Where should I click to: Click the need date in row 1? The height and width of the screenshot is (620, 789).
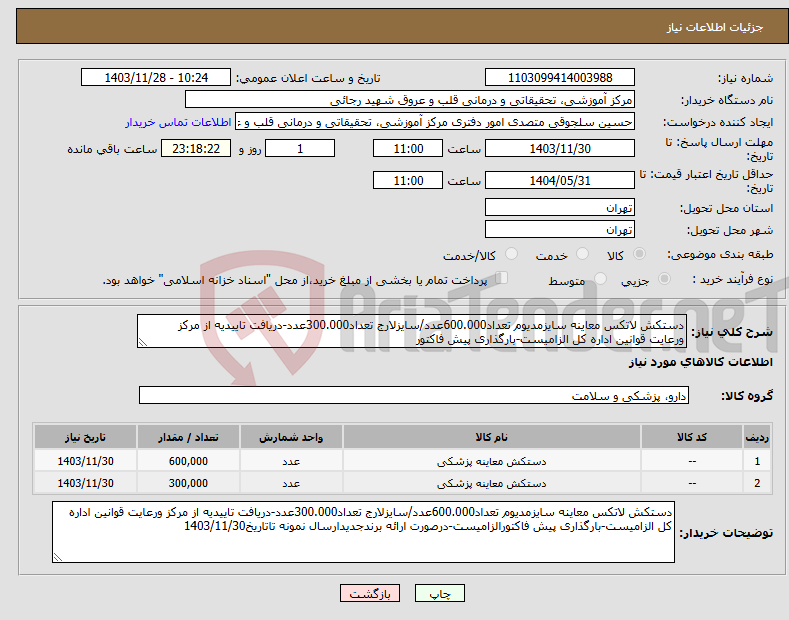[x=85, y=461]
